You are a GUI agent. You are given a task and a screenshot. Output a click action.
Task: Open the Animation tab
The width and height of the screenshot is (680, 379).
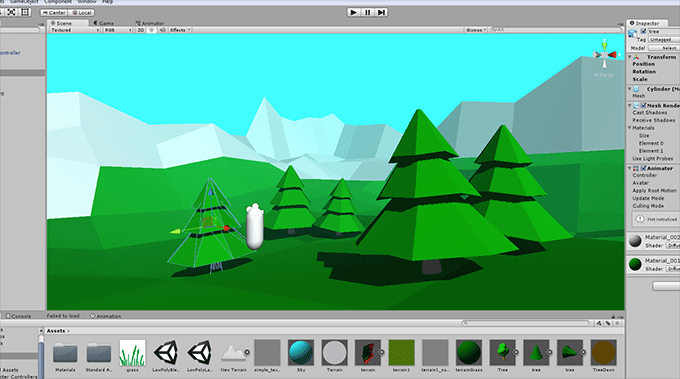click(x=106, y=316)
